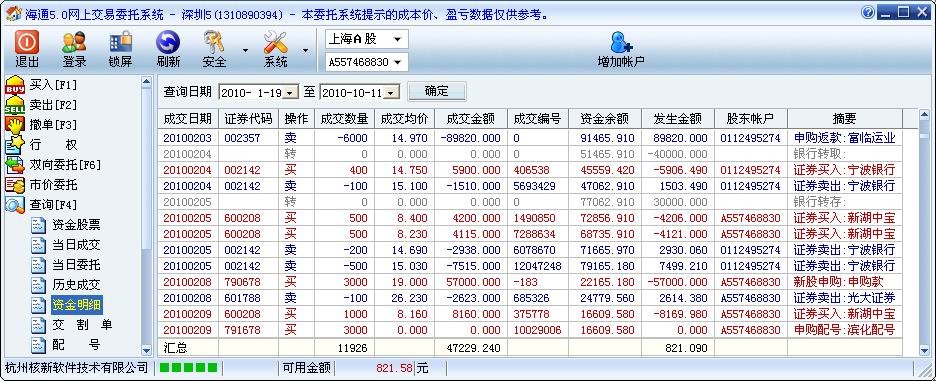936x381 pixels.
Task: Open the help question-mark icon in title bar
Action: tap(868, 12)
